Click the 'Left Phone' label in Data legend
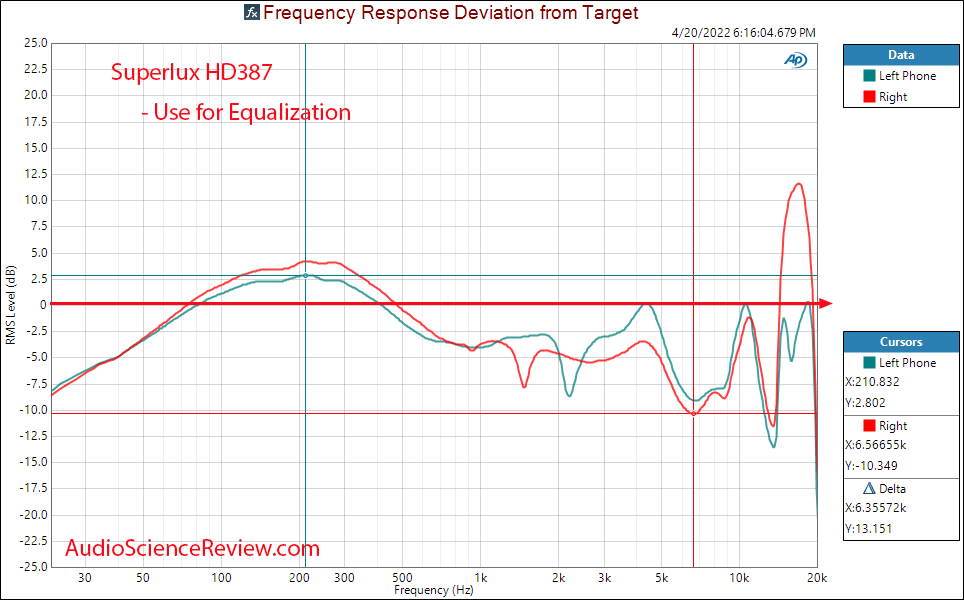Viewport: 964px width, 600px height. (x=907, y=76)
